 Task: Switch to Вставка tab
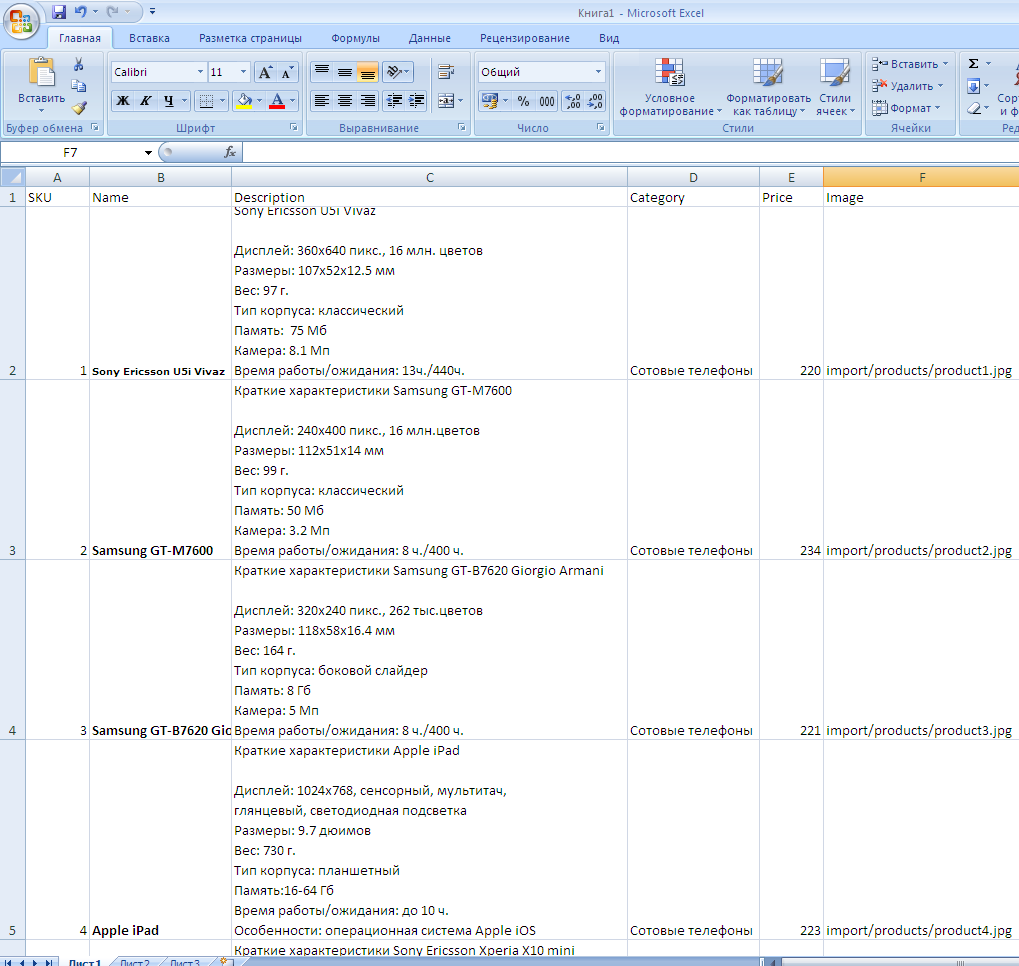pos(149,38)
